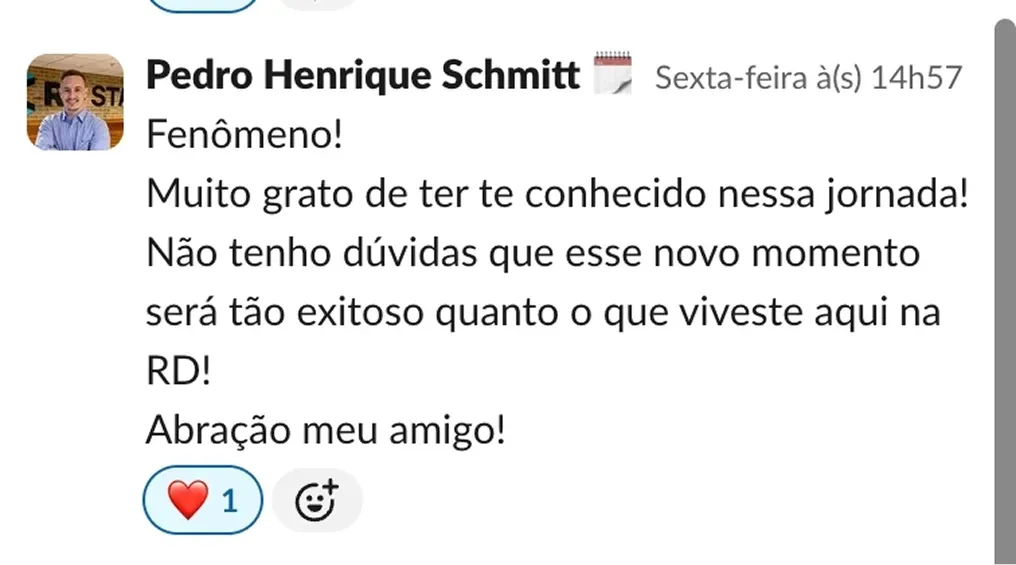Image resolution: width=1016 pixels, height=565 pixels.
Task: Click the red heart emoji in the reaction
Action: pyautogui.click(x=187, y=499)
